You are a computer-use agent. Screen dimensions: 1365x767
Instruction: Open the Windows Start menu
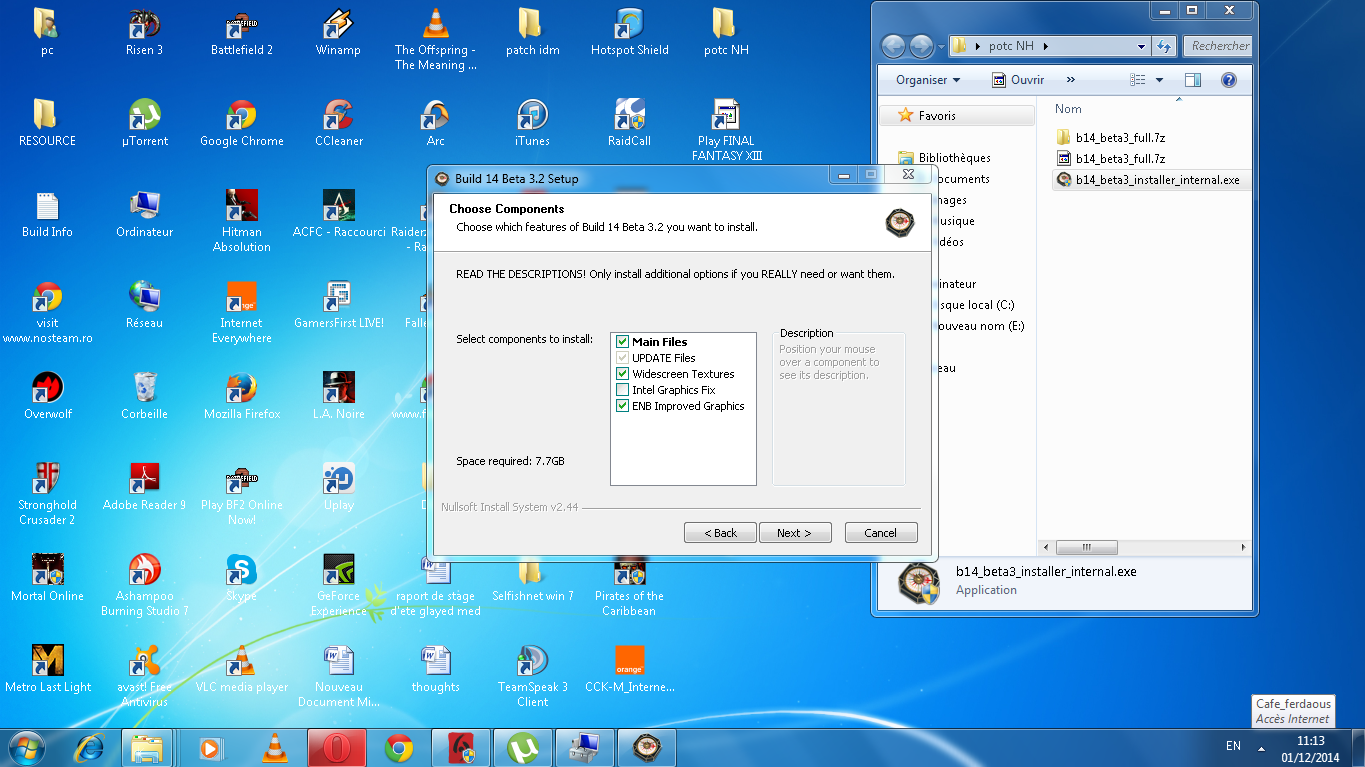tap(27, 747)
